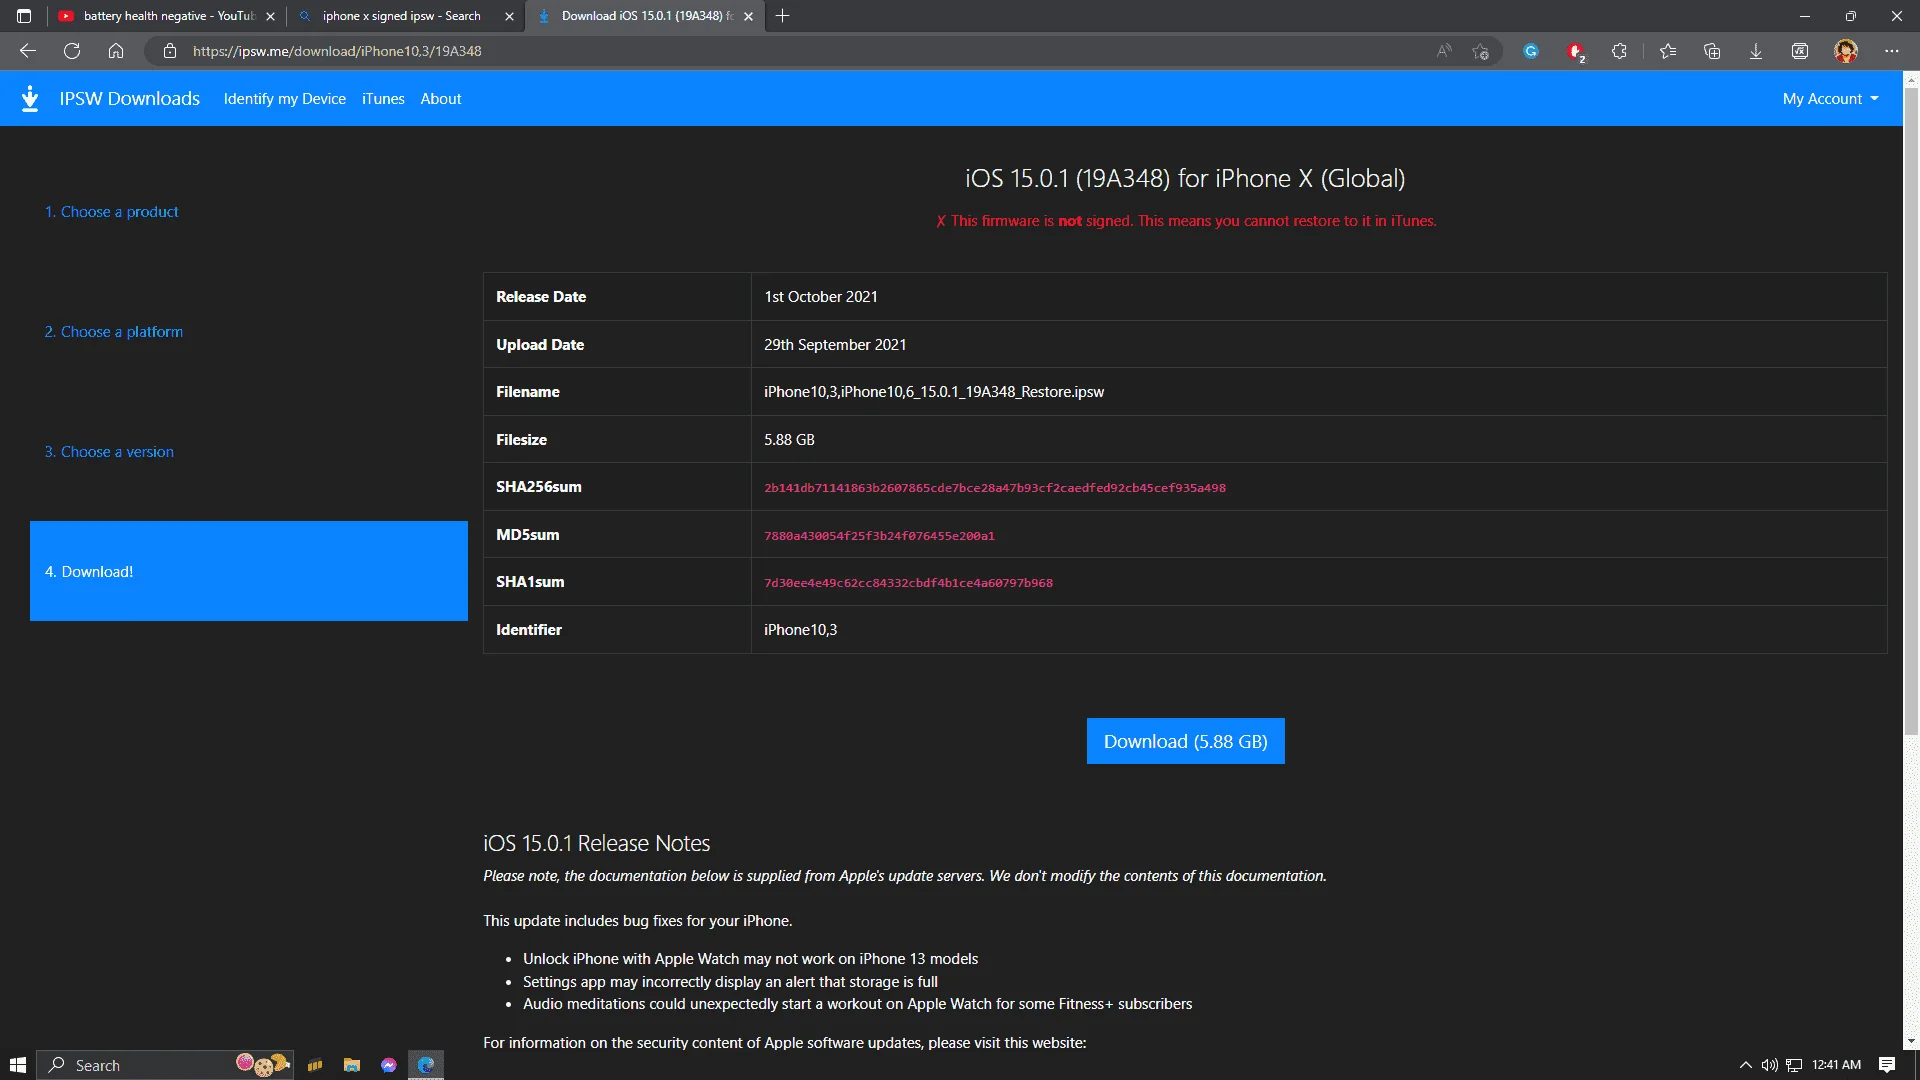Select step 4. Download!
The width and height of the screenshot is (1920, 1080).
pyautogui.click(x=249, y=571)
